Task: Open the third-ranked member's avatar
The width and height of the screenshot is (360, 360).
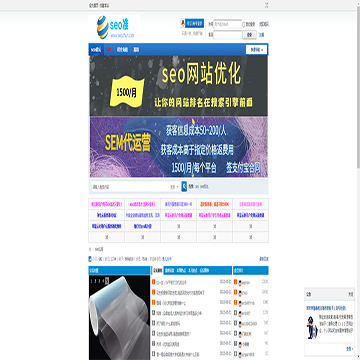Action: pyautogui.click(x=240, y=303)
